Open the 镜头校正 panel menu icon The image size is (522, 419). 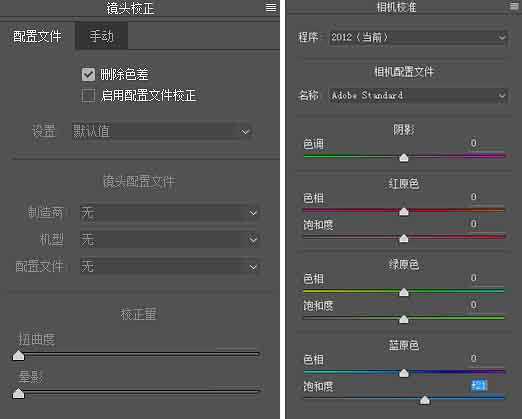pyautogui.click(x=271, y=7)
